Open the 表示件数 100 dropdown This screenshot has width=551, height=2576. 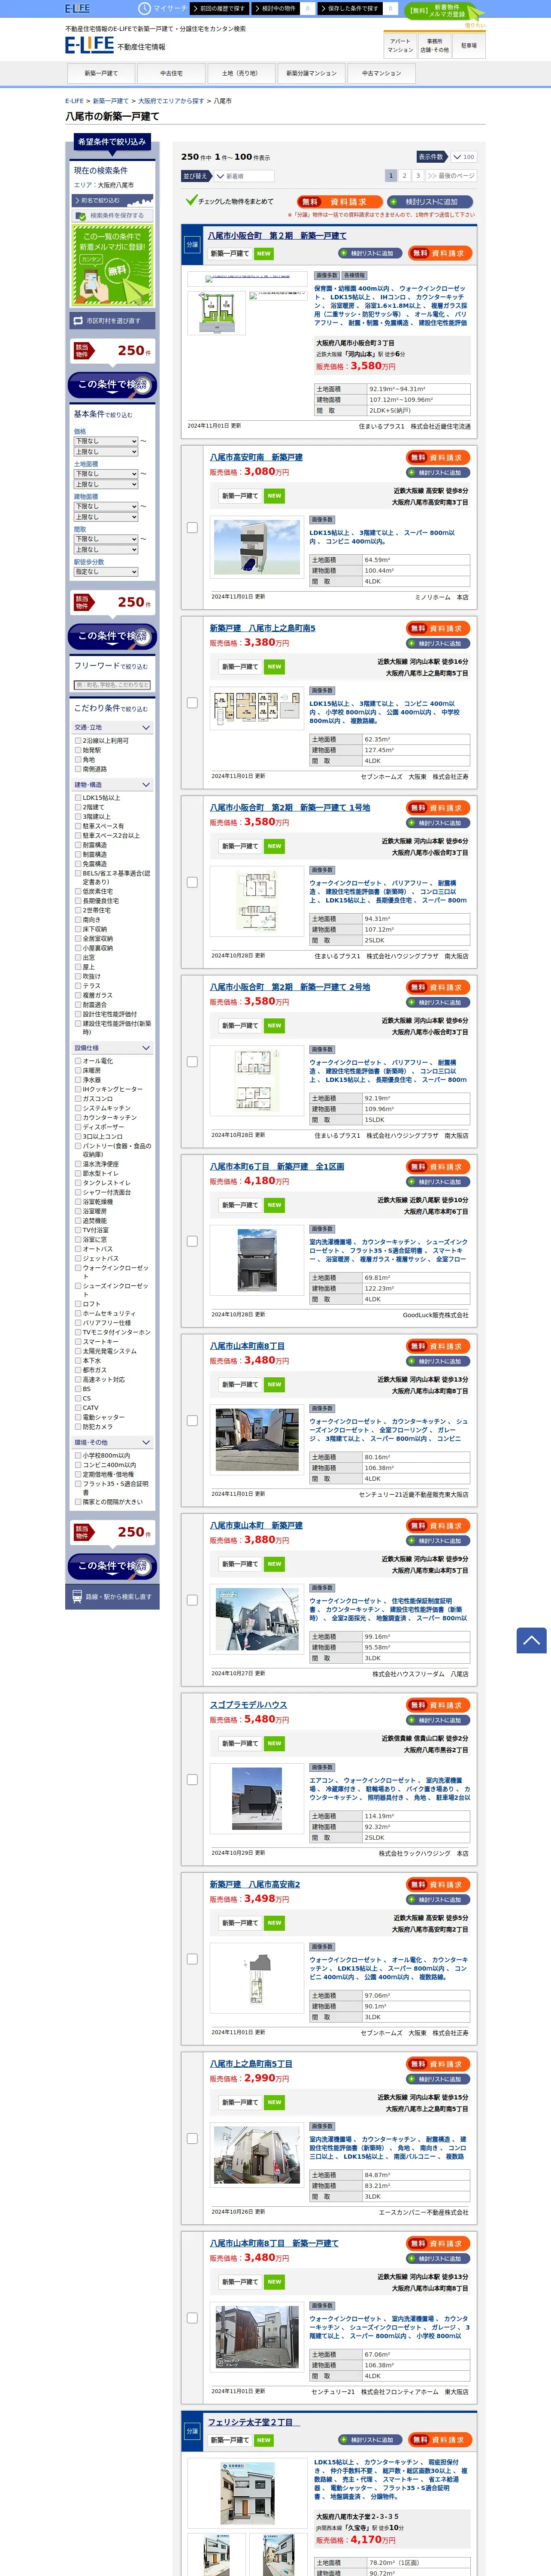pos(463,157)
